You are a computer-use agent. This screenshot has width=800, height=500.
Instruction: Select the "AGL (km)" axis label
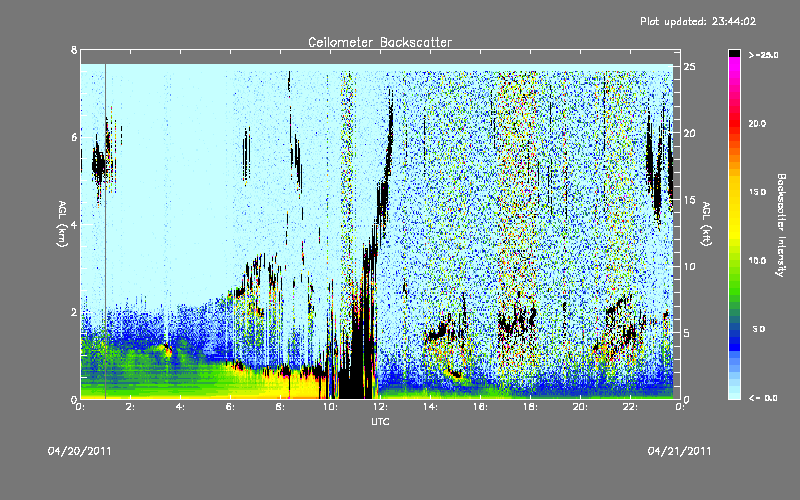pos(62,224)
